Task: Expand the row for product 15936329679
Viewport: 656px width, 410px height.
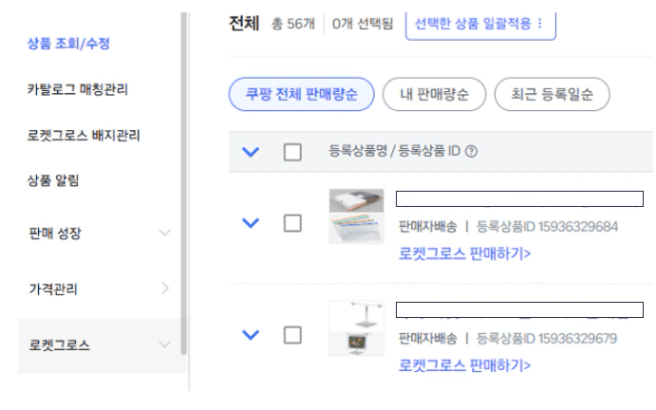Action: 252,333
